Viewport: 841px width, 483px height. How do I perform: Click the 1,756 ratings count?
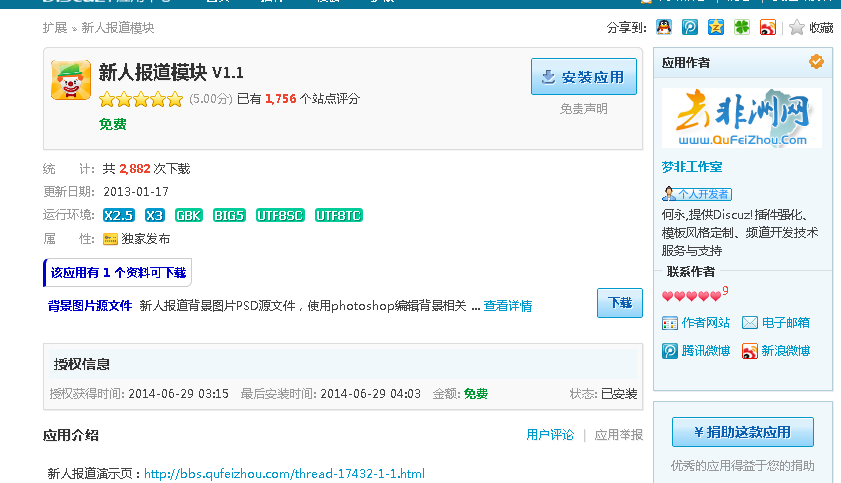[x=281, y=99]
